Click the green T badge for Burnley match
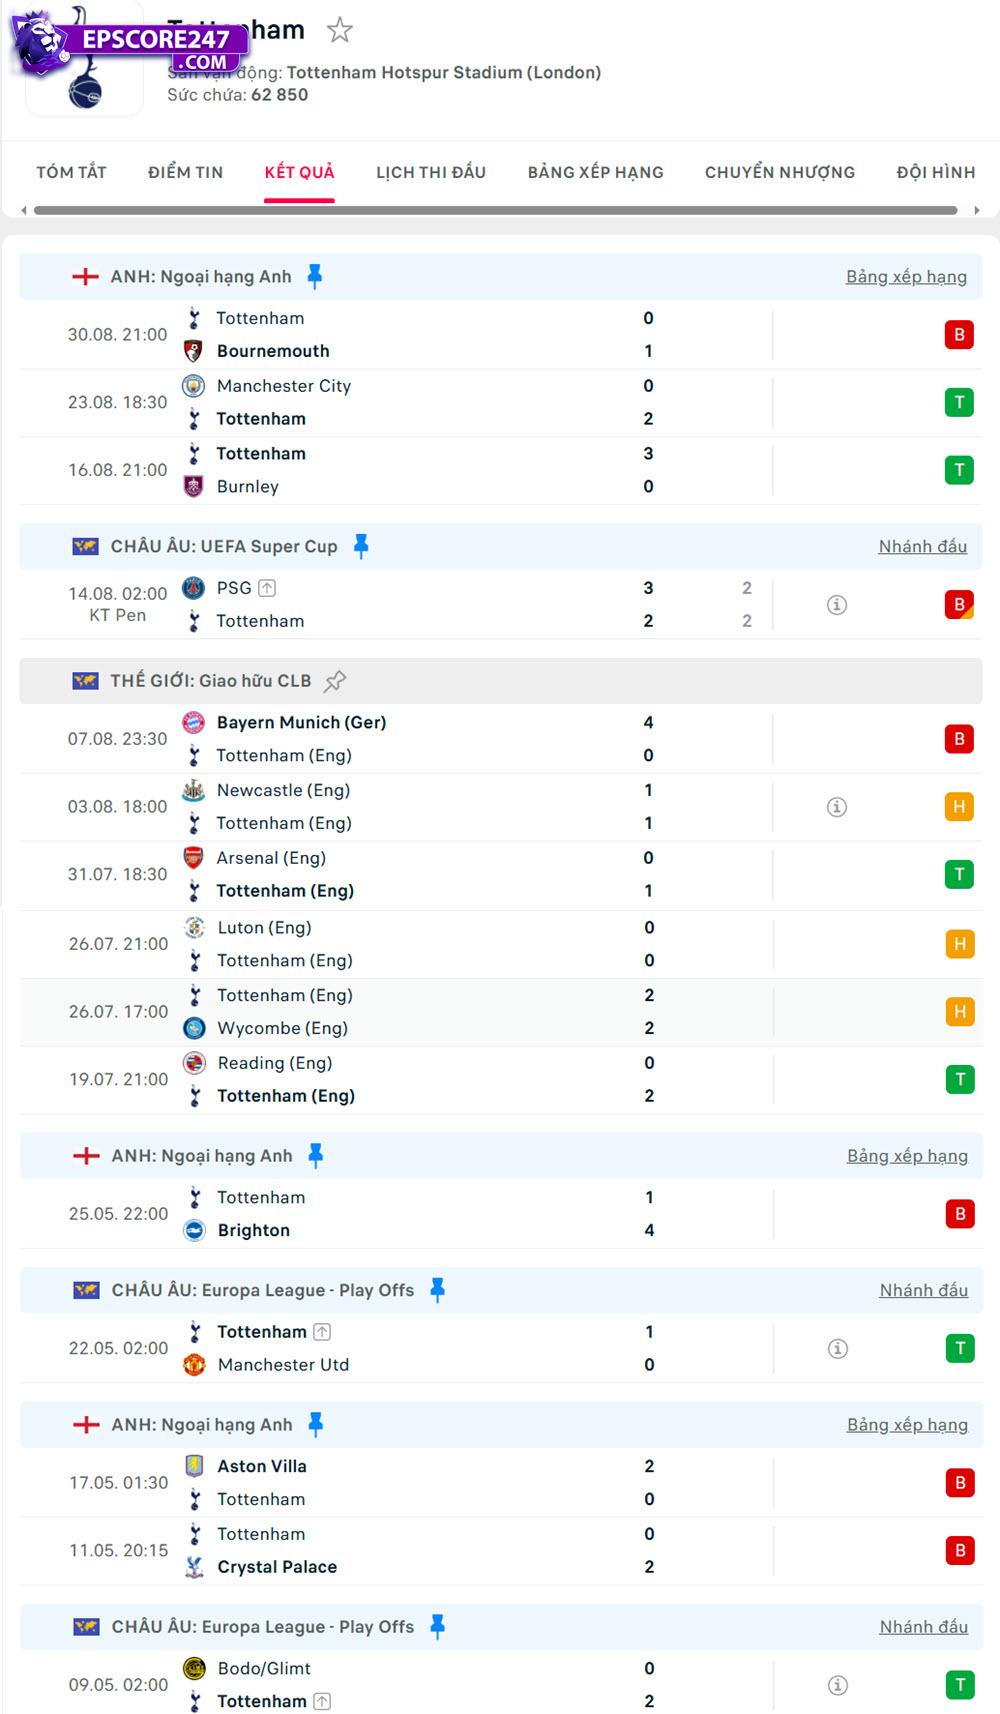 959,469
